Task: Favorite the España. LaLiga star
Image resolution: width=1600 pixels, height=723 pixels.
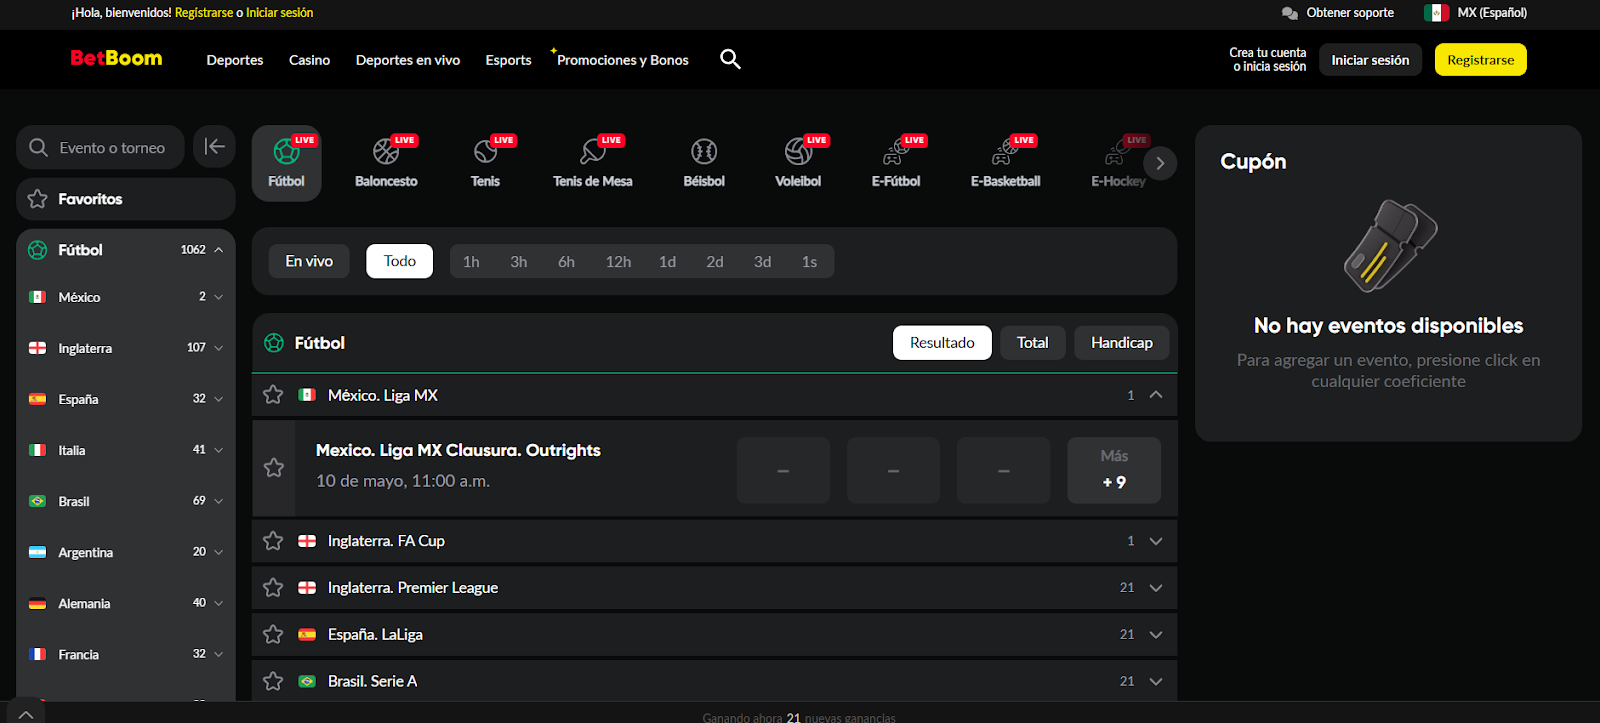Action: [x=273, y=634]
